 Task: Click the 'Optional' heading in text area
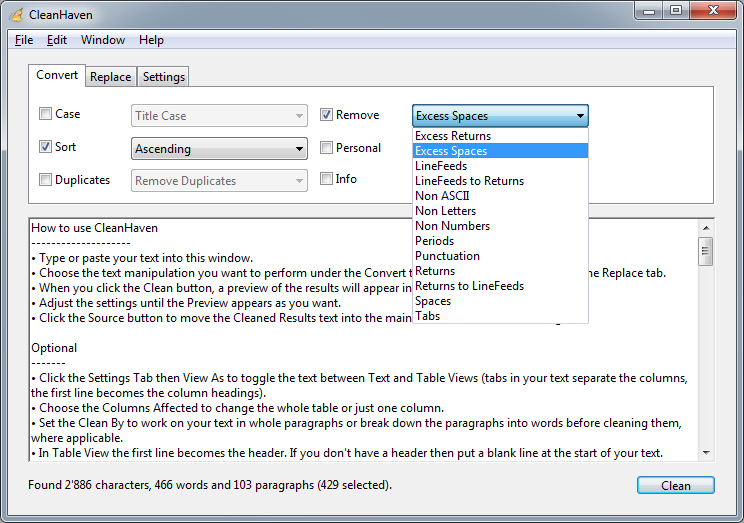pos(54,348)
